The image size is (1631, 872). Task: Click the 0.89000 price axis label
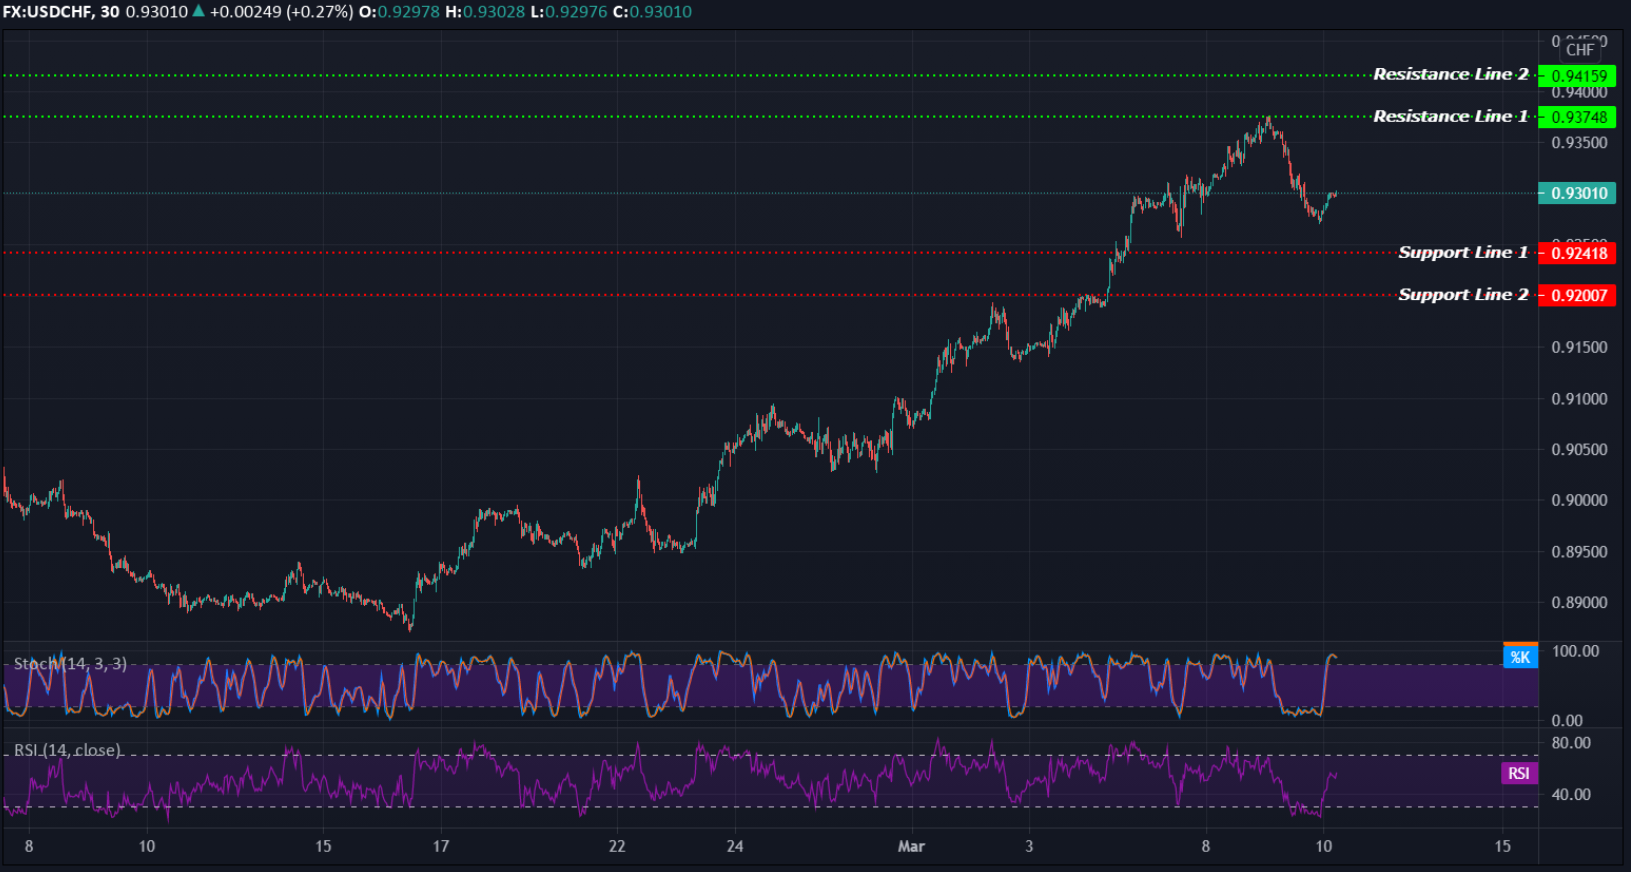coord(1579,602)
